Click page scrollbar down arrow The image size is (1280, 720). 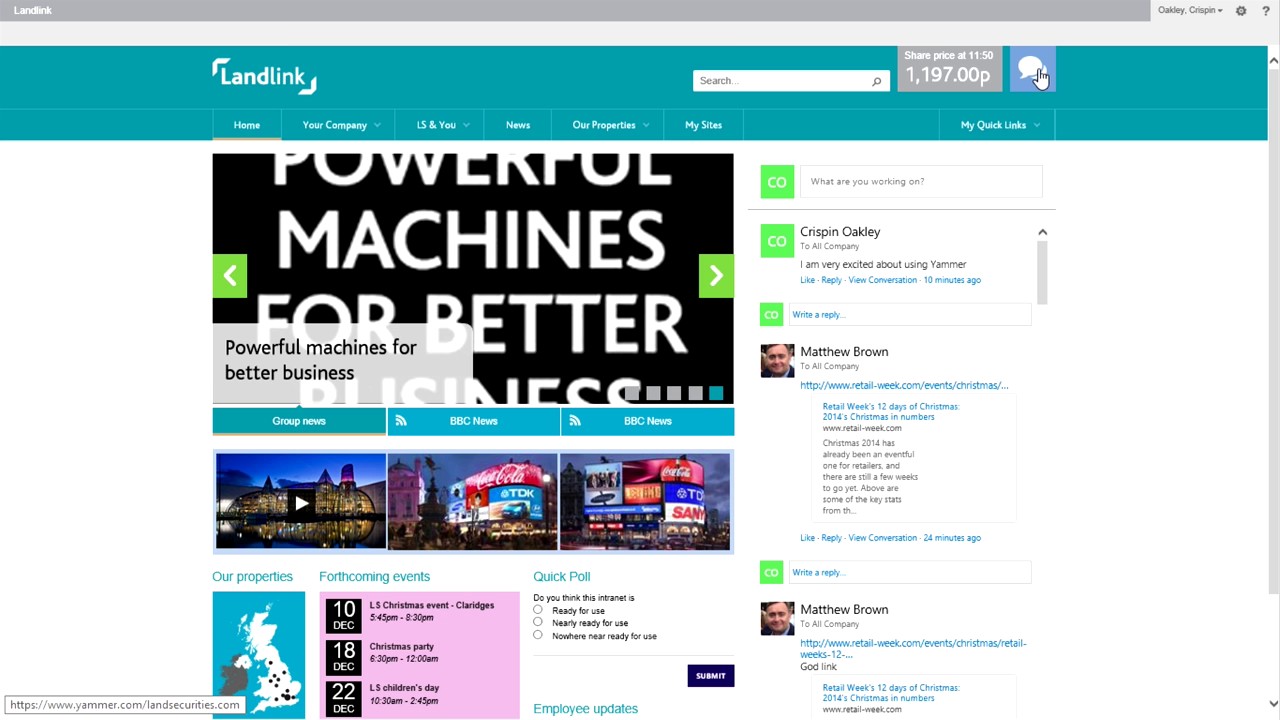coord(1273,705)
